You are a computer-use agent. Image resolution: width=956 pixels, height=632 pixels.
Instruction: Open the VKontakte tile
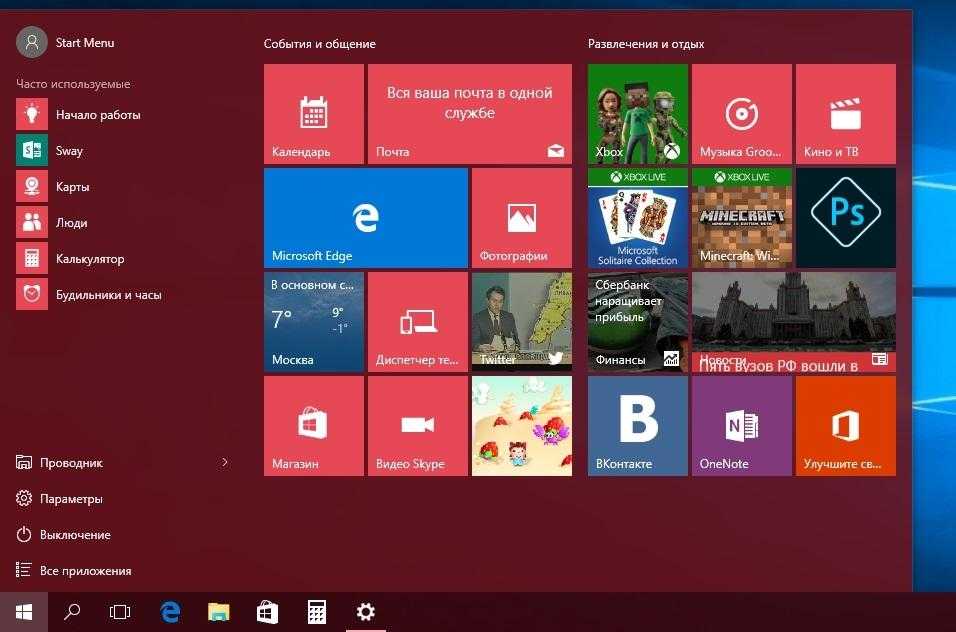(637, 425)
